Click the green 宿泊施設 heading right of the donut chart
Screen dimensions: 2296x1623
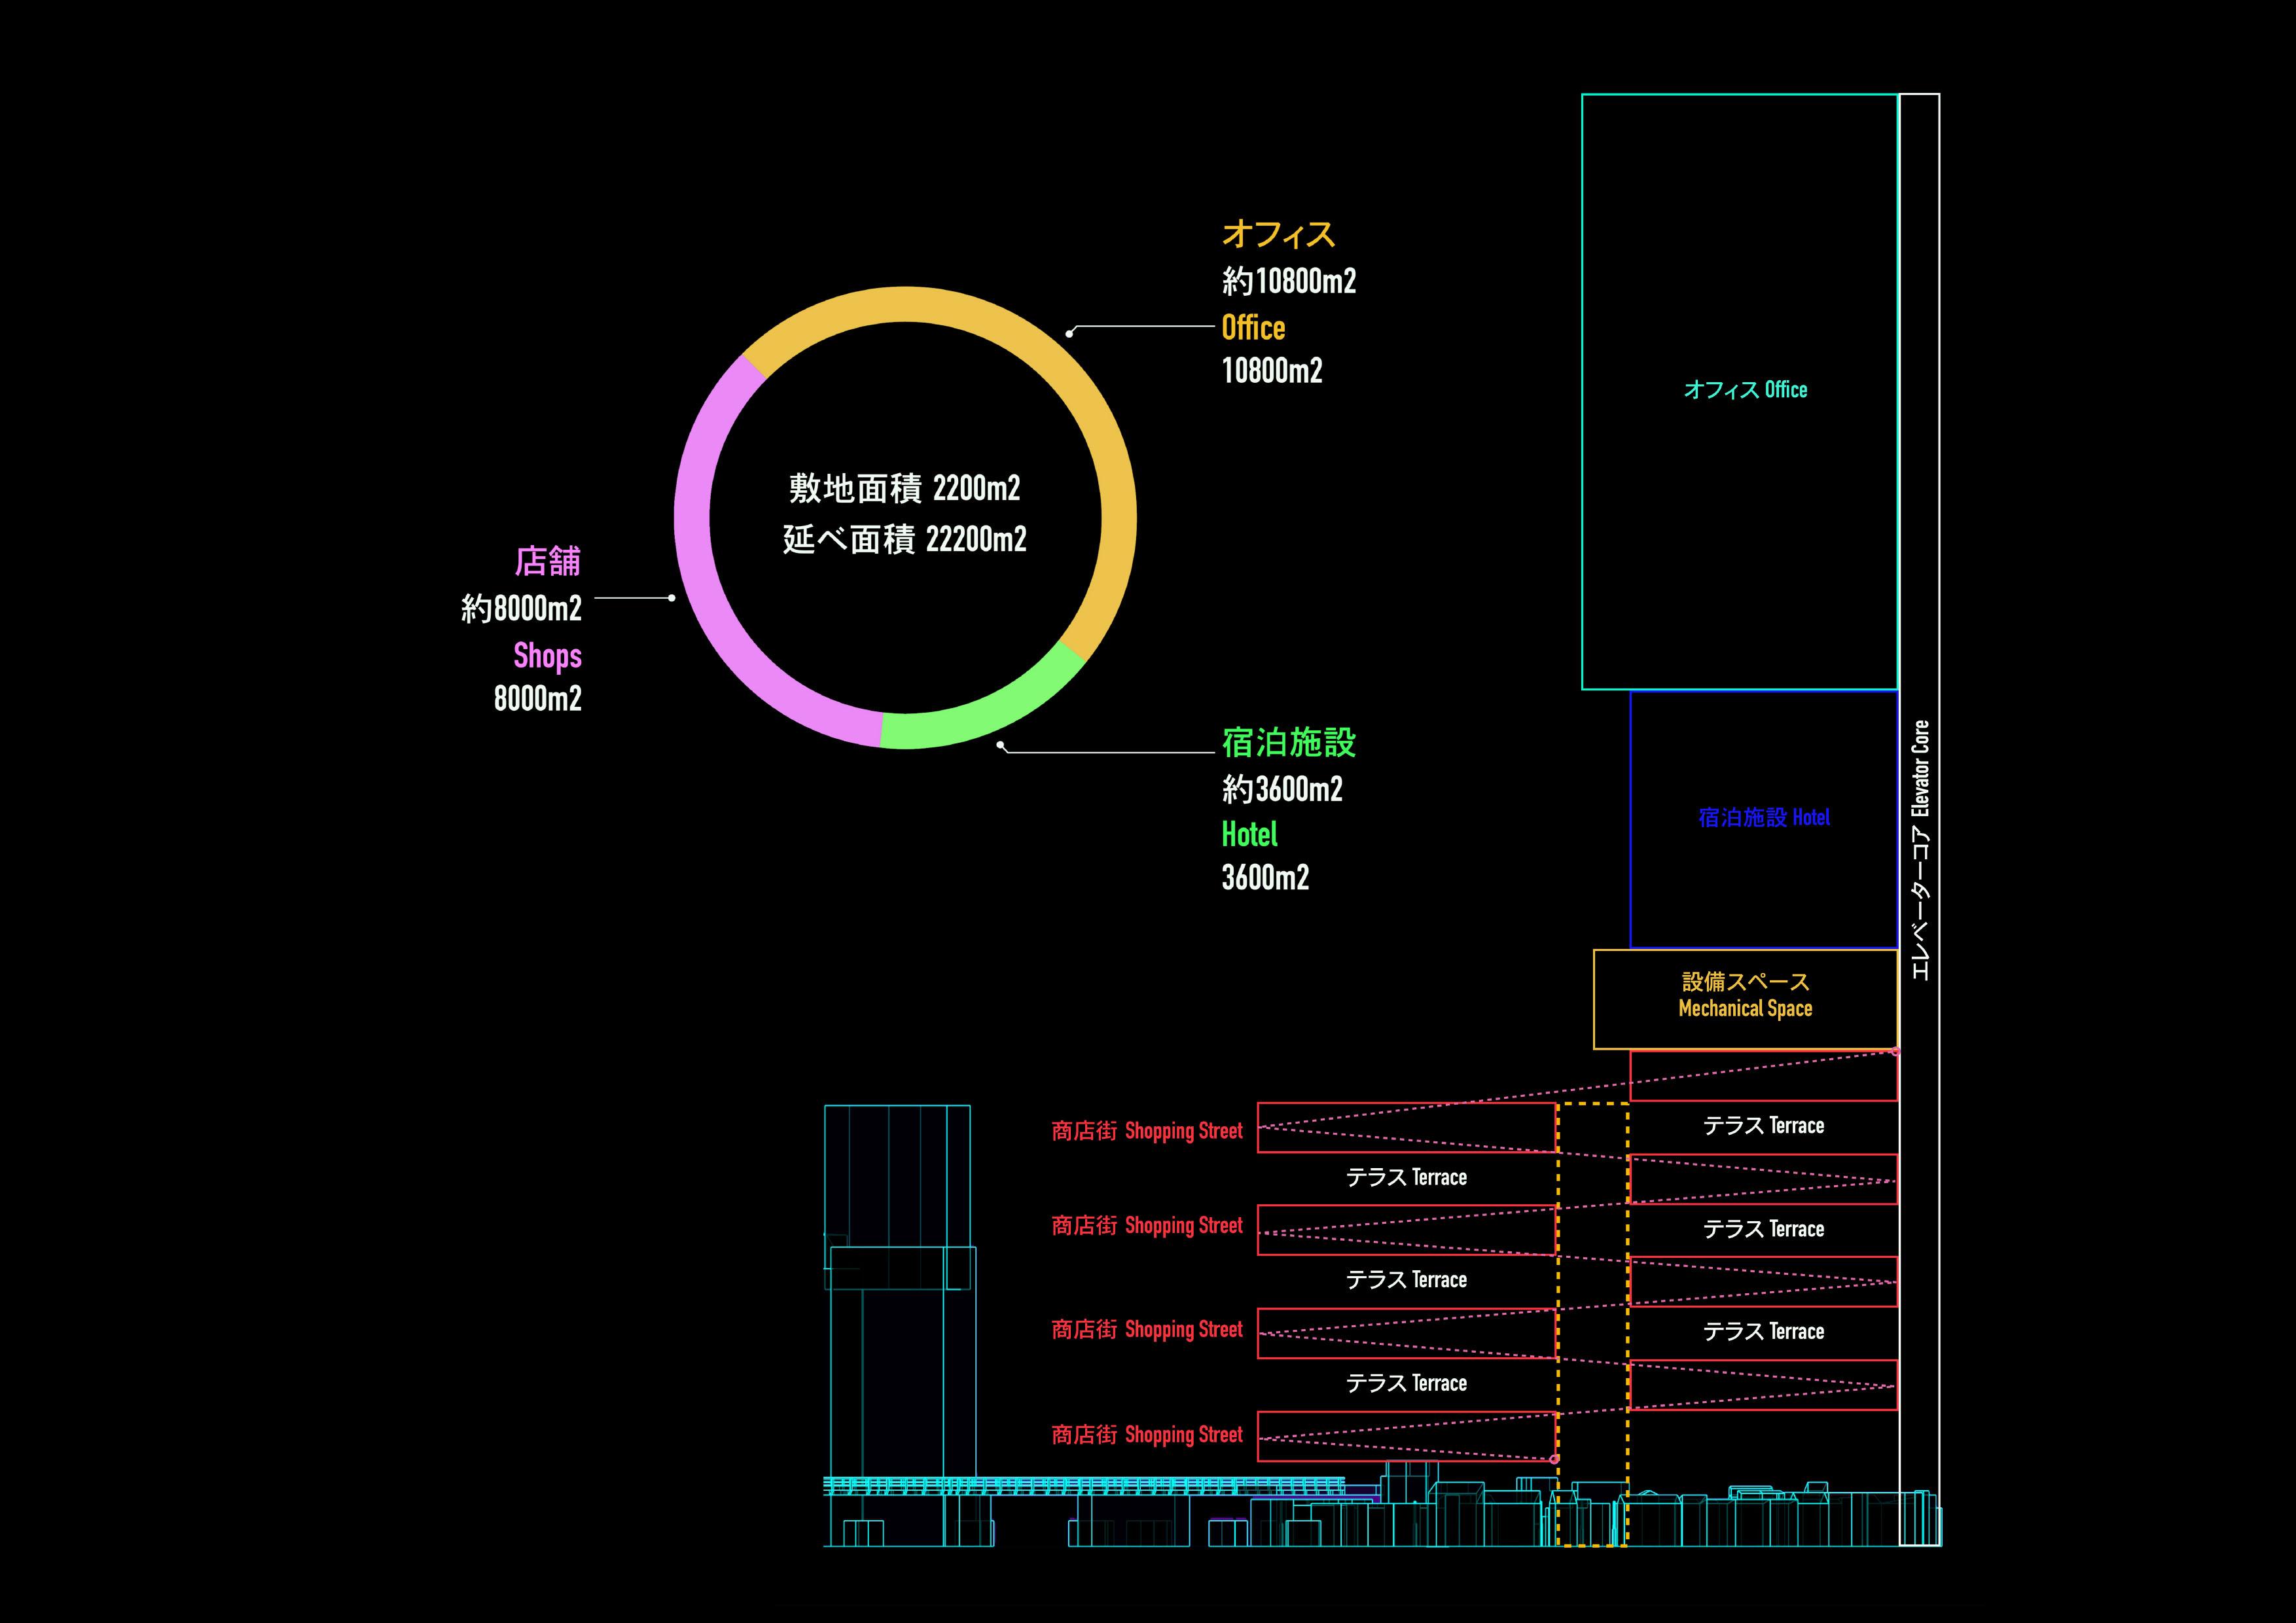[x=1288, y=742]
